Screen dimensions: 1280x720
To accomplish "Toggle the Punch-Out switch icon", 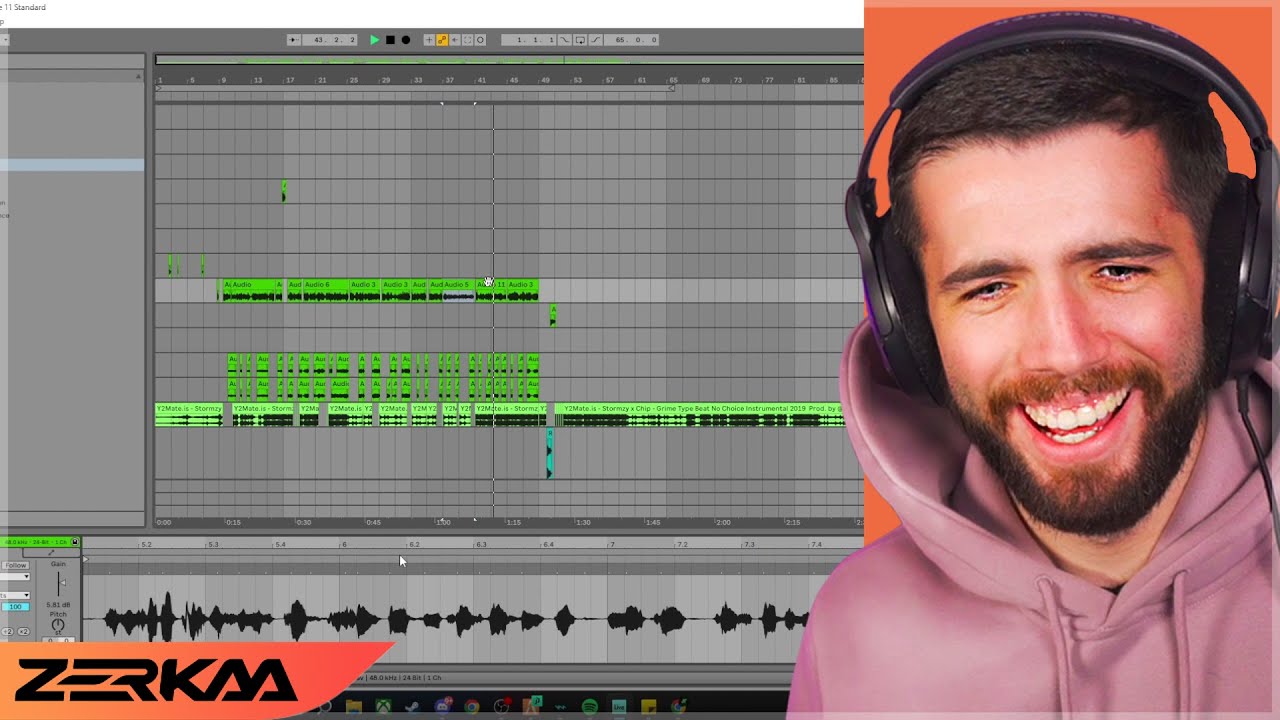I will click(x=596, y=40).
